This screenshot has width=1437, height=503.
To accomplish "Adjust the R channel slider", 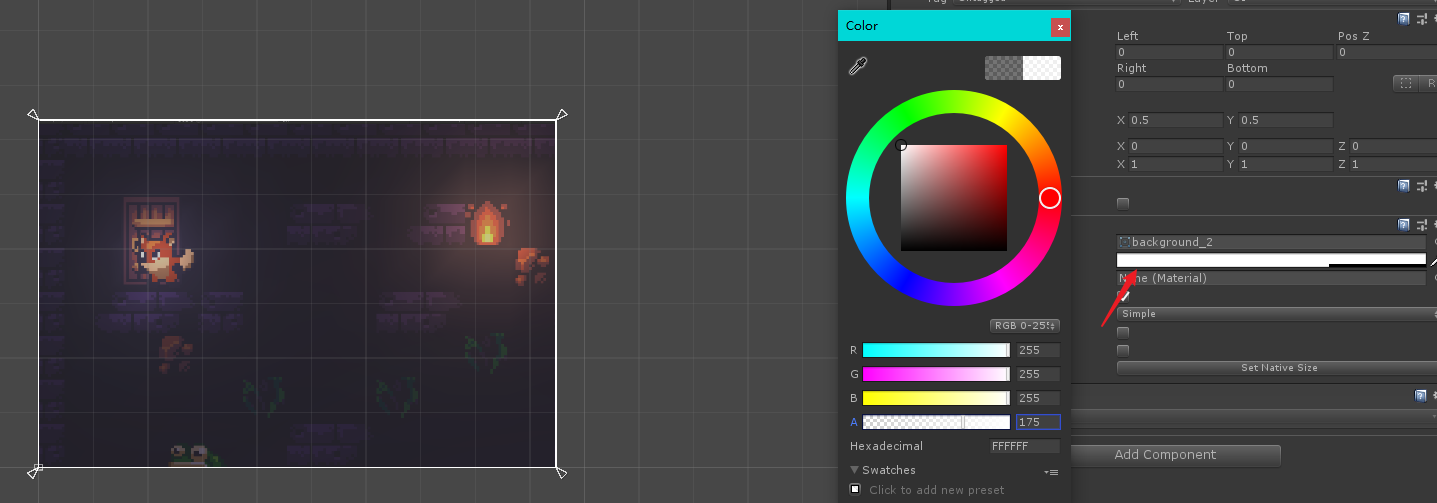I will (936, 350).
